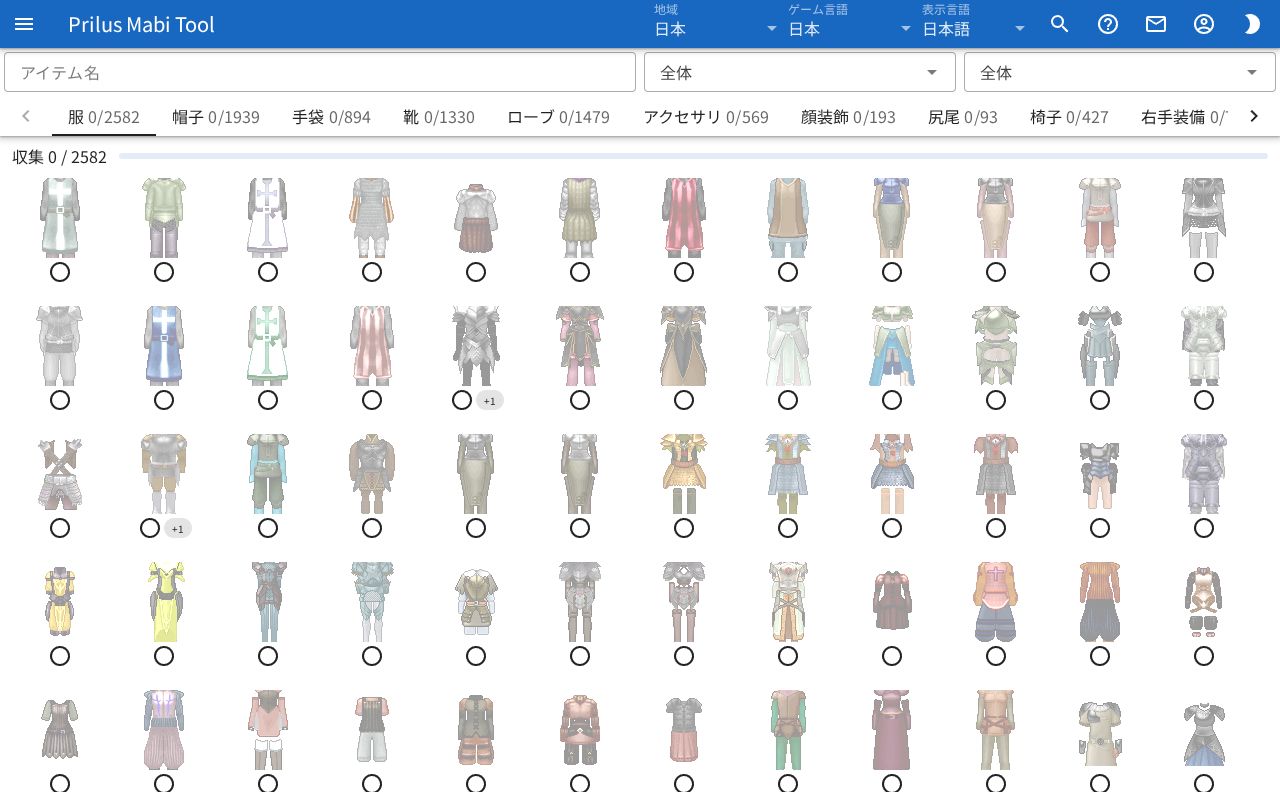Click the +1 badge beside silver-gold armor
Screen dimensions: 1280x800
click(177, 528)
